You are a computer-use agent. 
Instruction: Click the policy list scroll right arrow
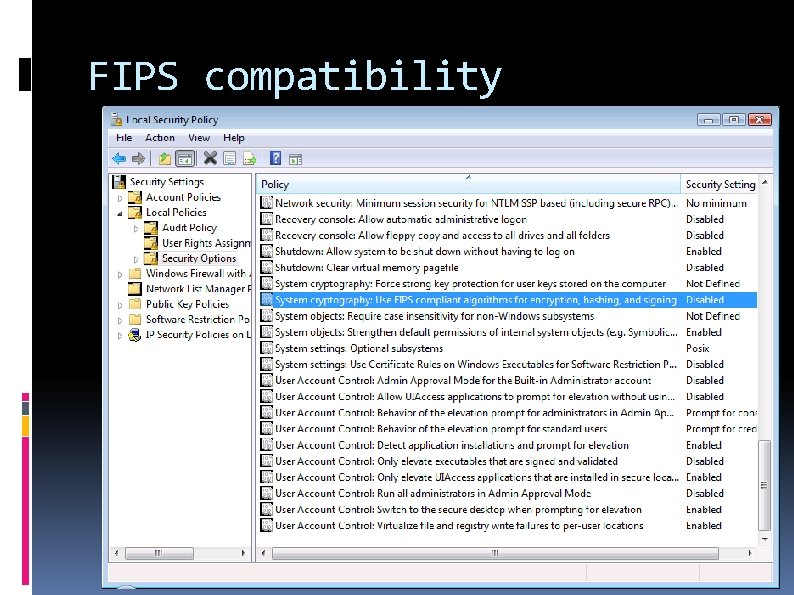coord(749,553)
